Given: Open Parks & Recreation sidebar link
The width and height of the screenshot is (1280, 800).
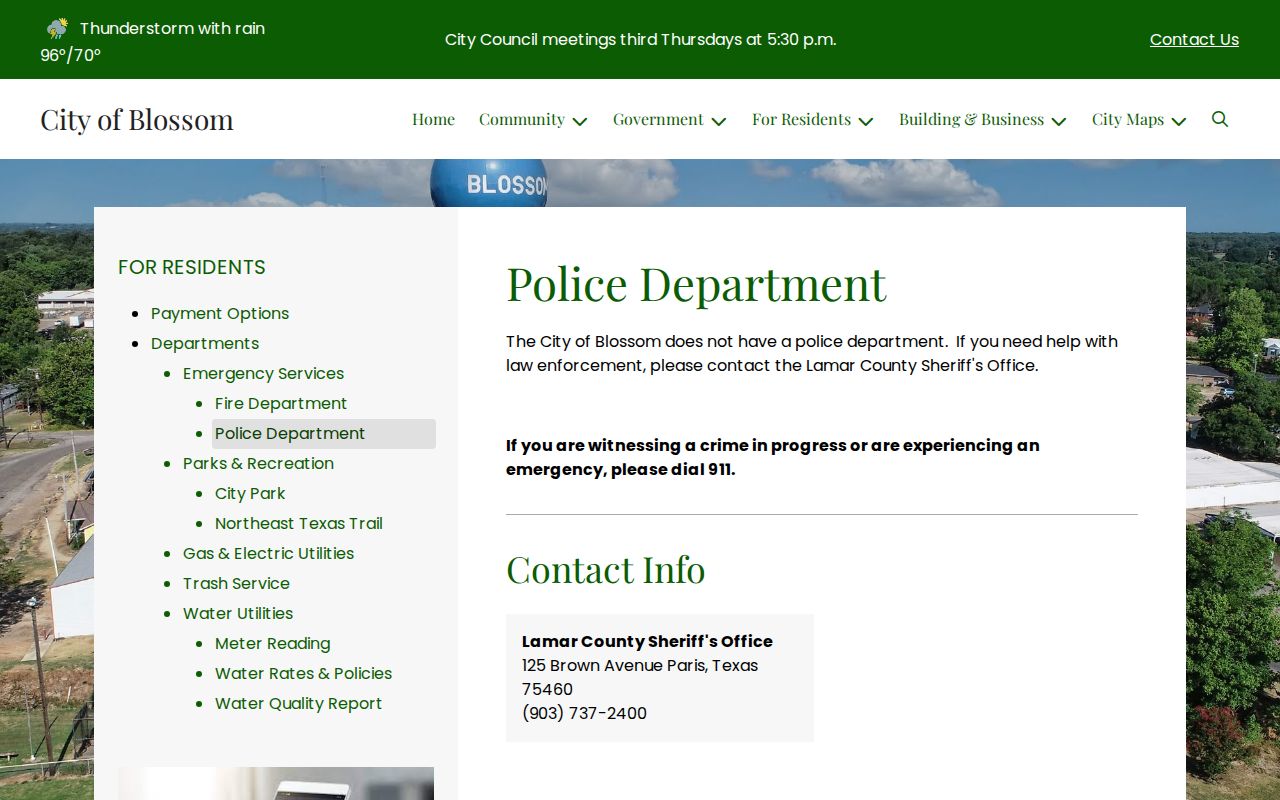Looking at the screenshot, I should [x=258, y=463].
